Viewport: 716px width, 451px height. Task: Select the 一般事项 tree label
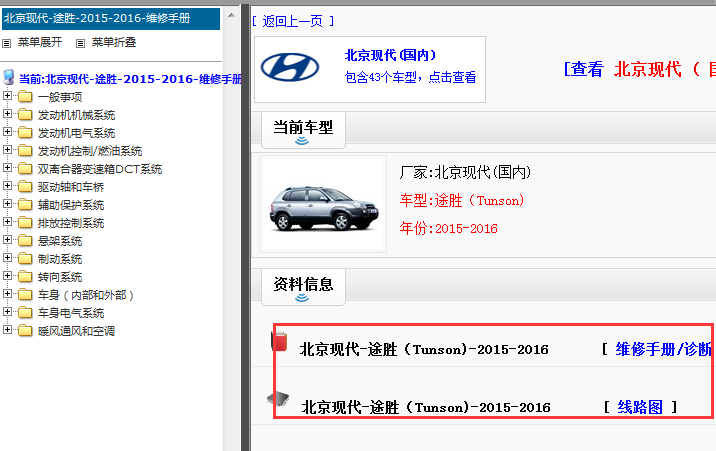[x=60, y=97]
